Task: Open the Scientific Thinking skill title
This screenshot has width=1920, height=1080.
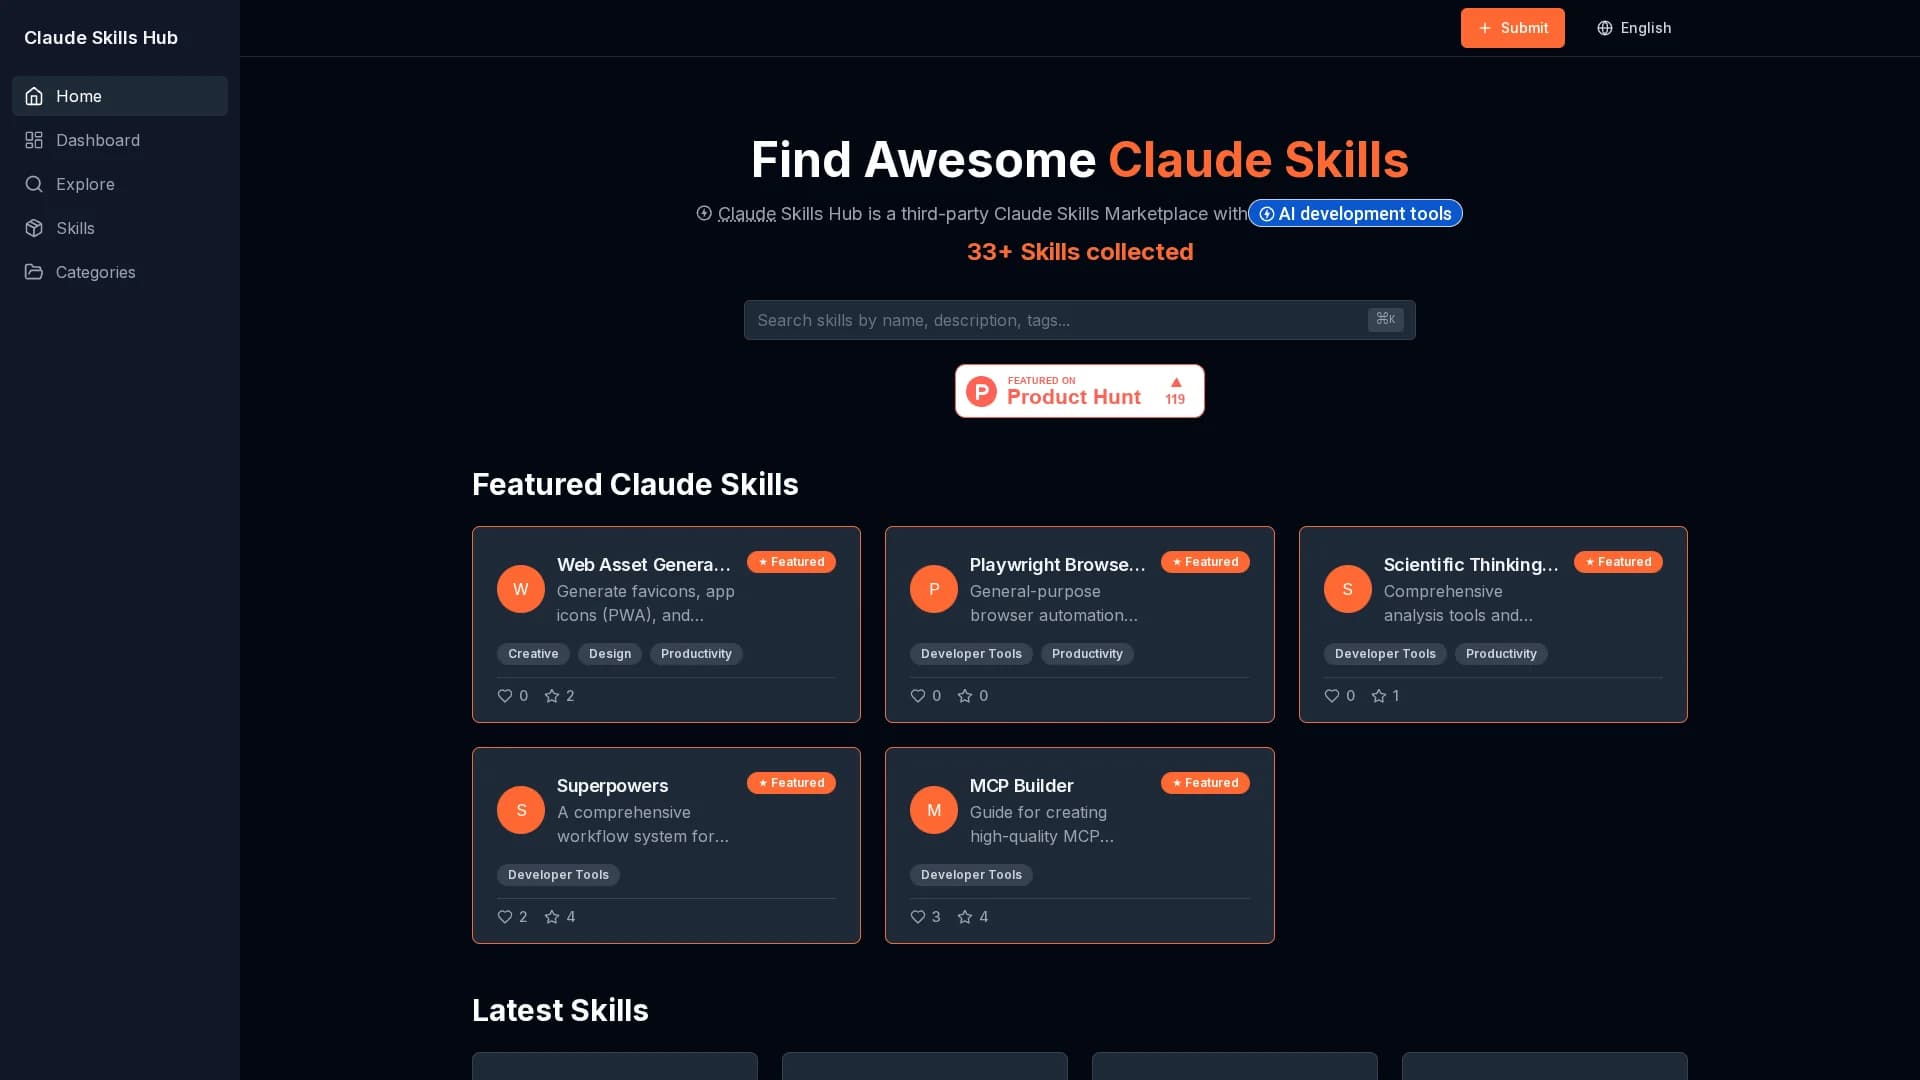Action: 1471,565
